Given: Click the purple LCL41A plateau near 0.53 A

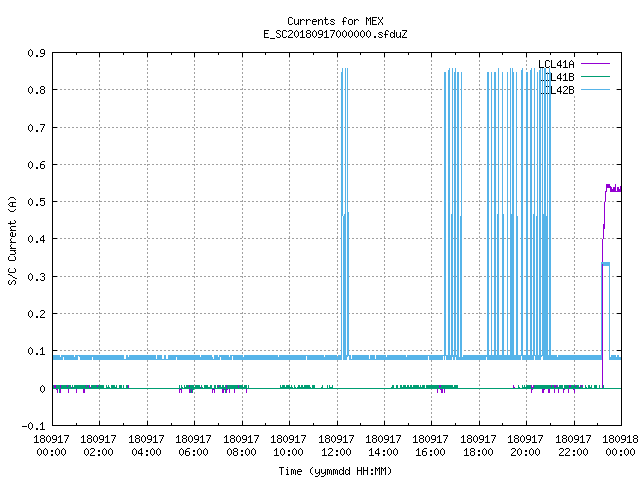Looking at the screenshot, I should point(613,188).
